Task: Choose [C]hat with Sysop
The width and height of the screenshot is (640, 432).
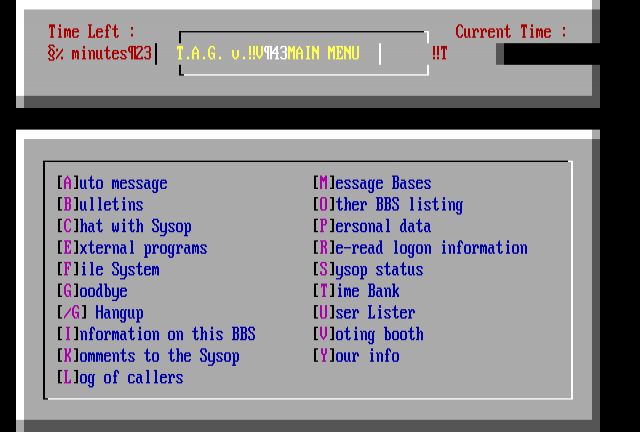Action: pyautogui.click(x=124, y=227)
